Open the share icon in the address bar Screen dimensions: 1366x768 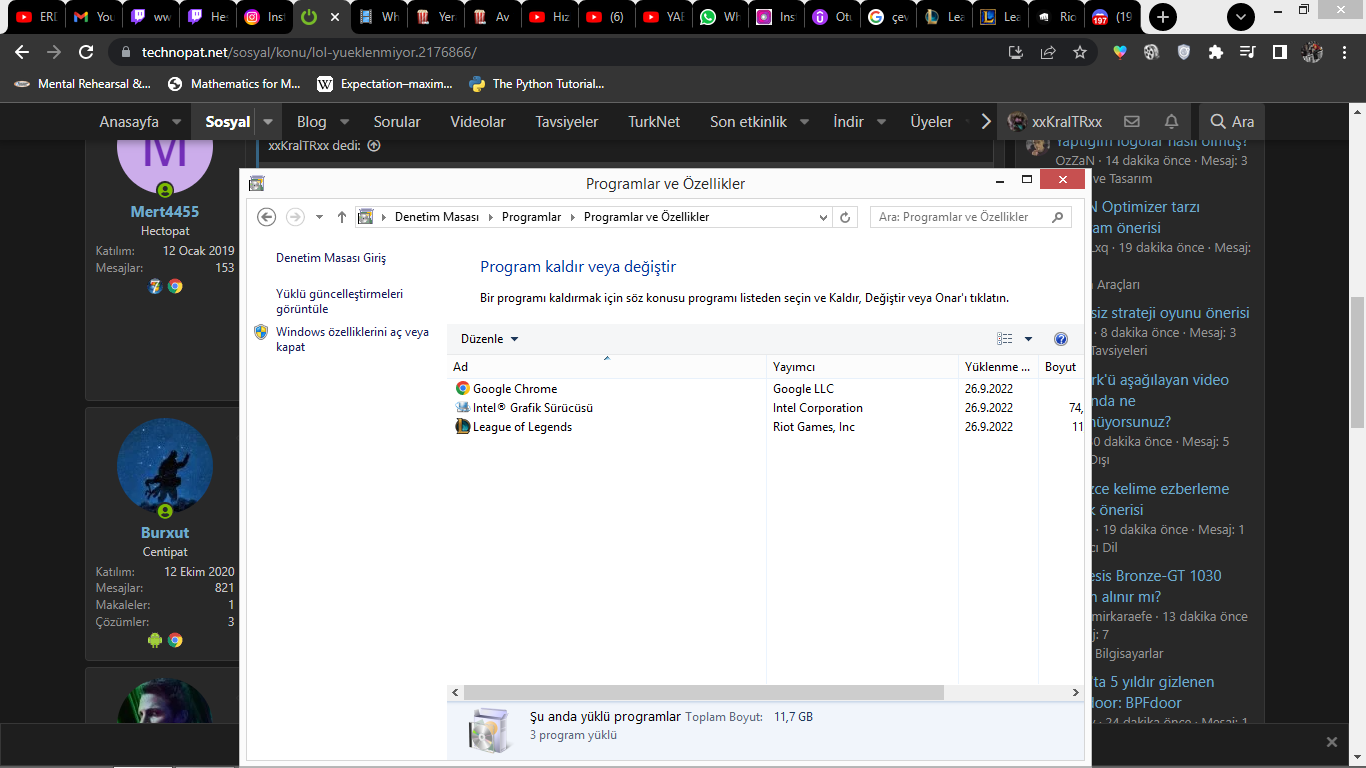[x=1048, y=52]
